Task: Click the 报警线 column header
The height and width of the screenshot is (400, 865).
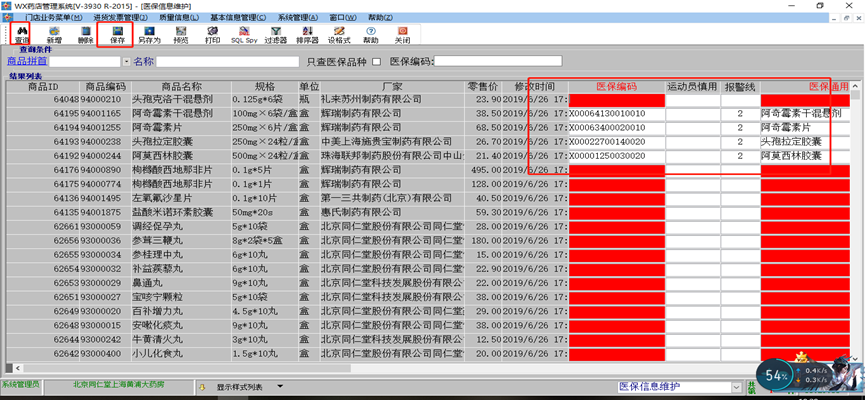Action: click(740, 87)
